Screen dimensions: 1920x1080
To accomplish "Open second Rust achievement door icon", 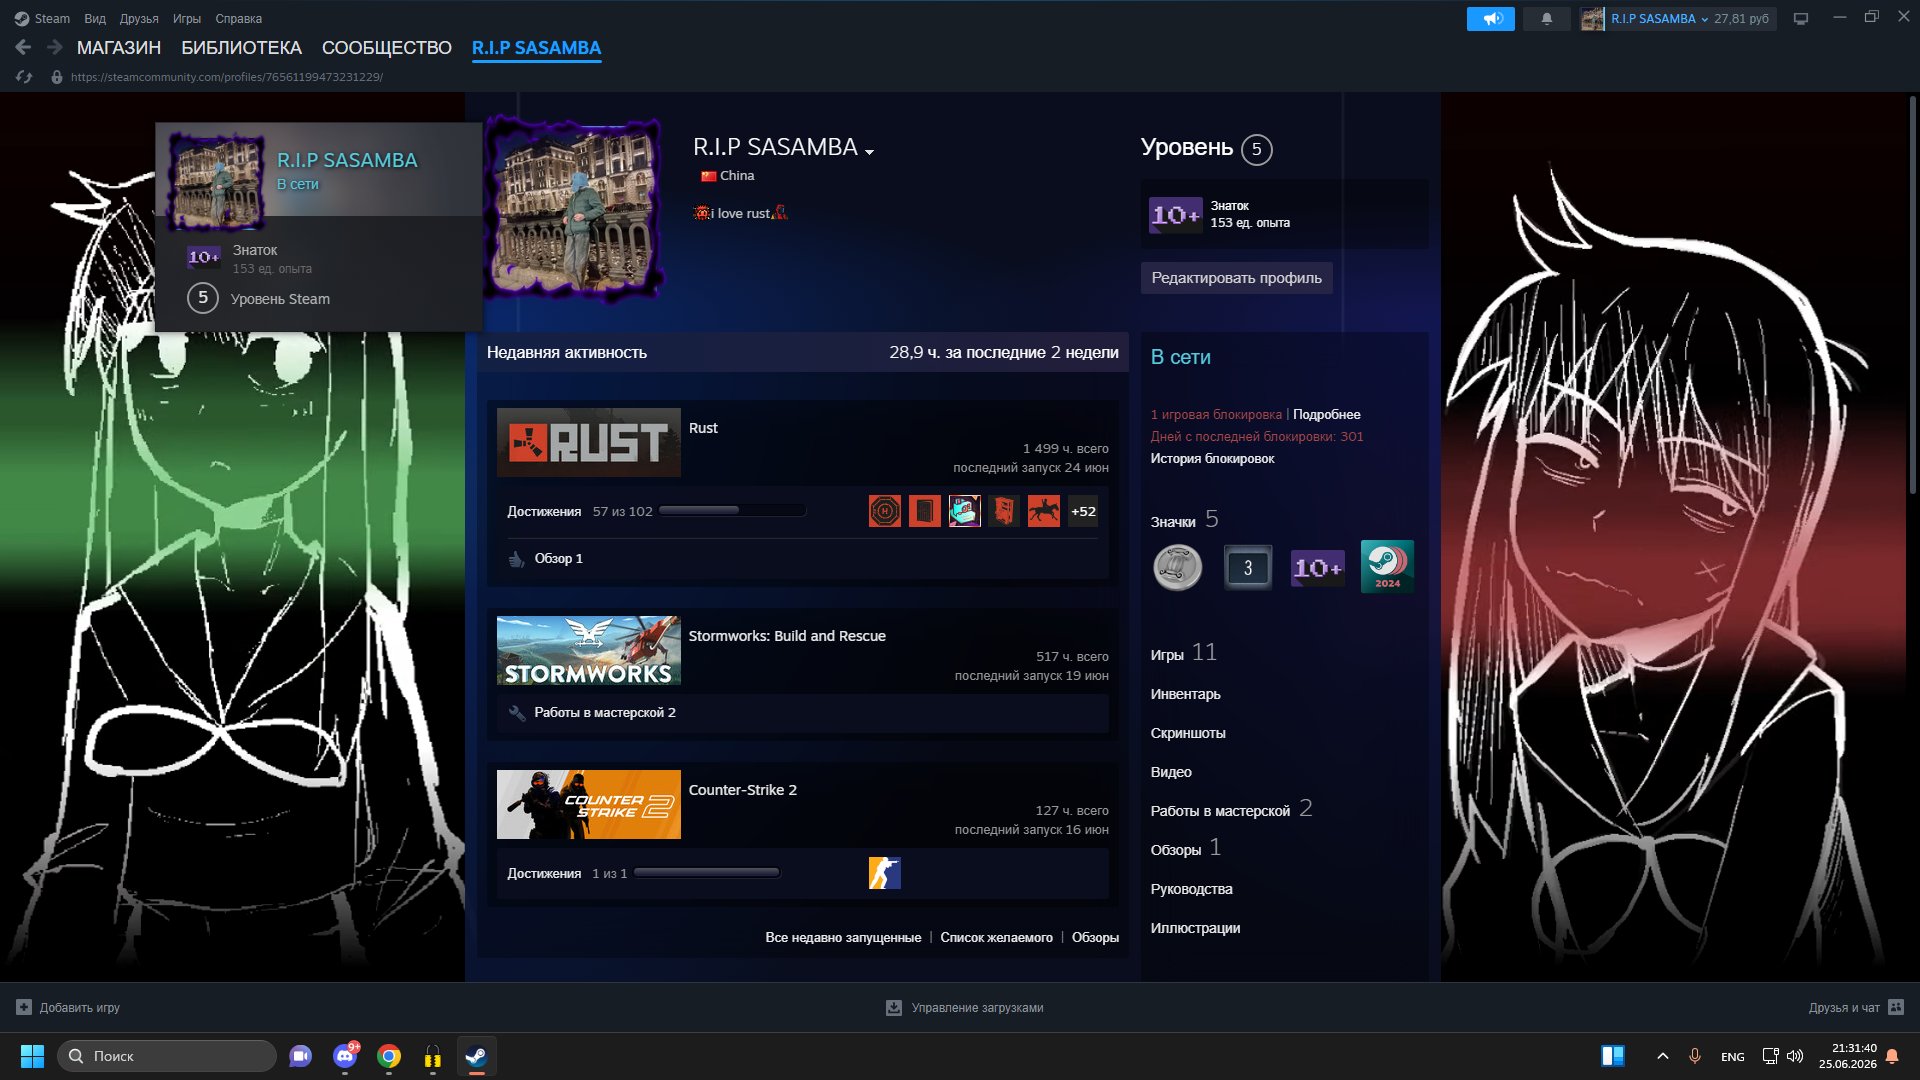I will pyautogui.click(x=924, y=511).
